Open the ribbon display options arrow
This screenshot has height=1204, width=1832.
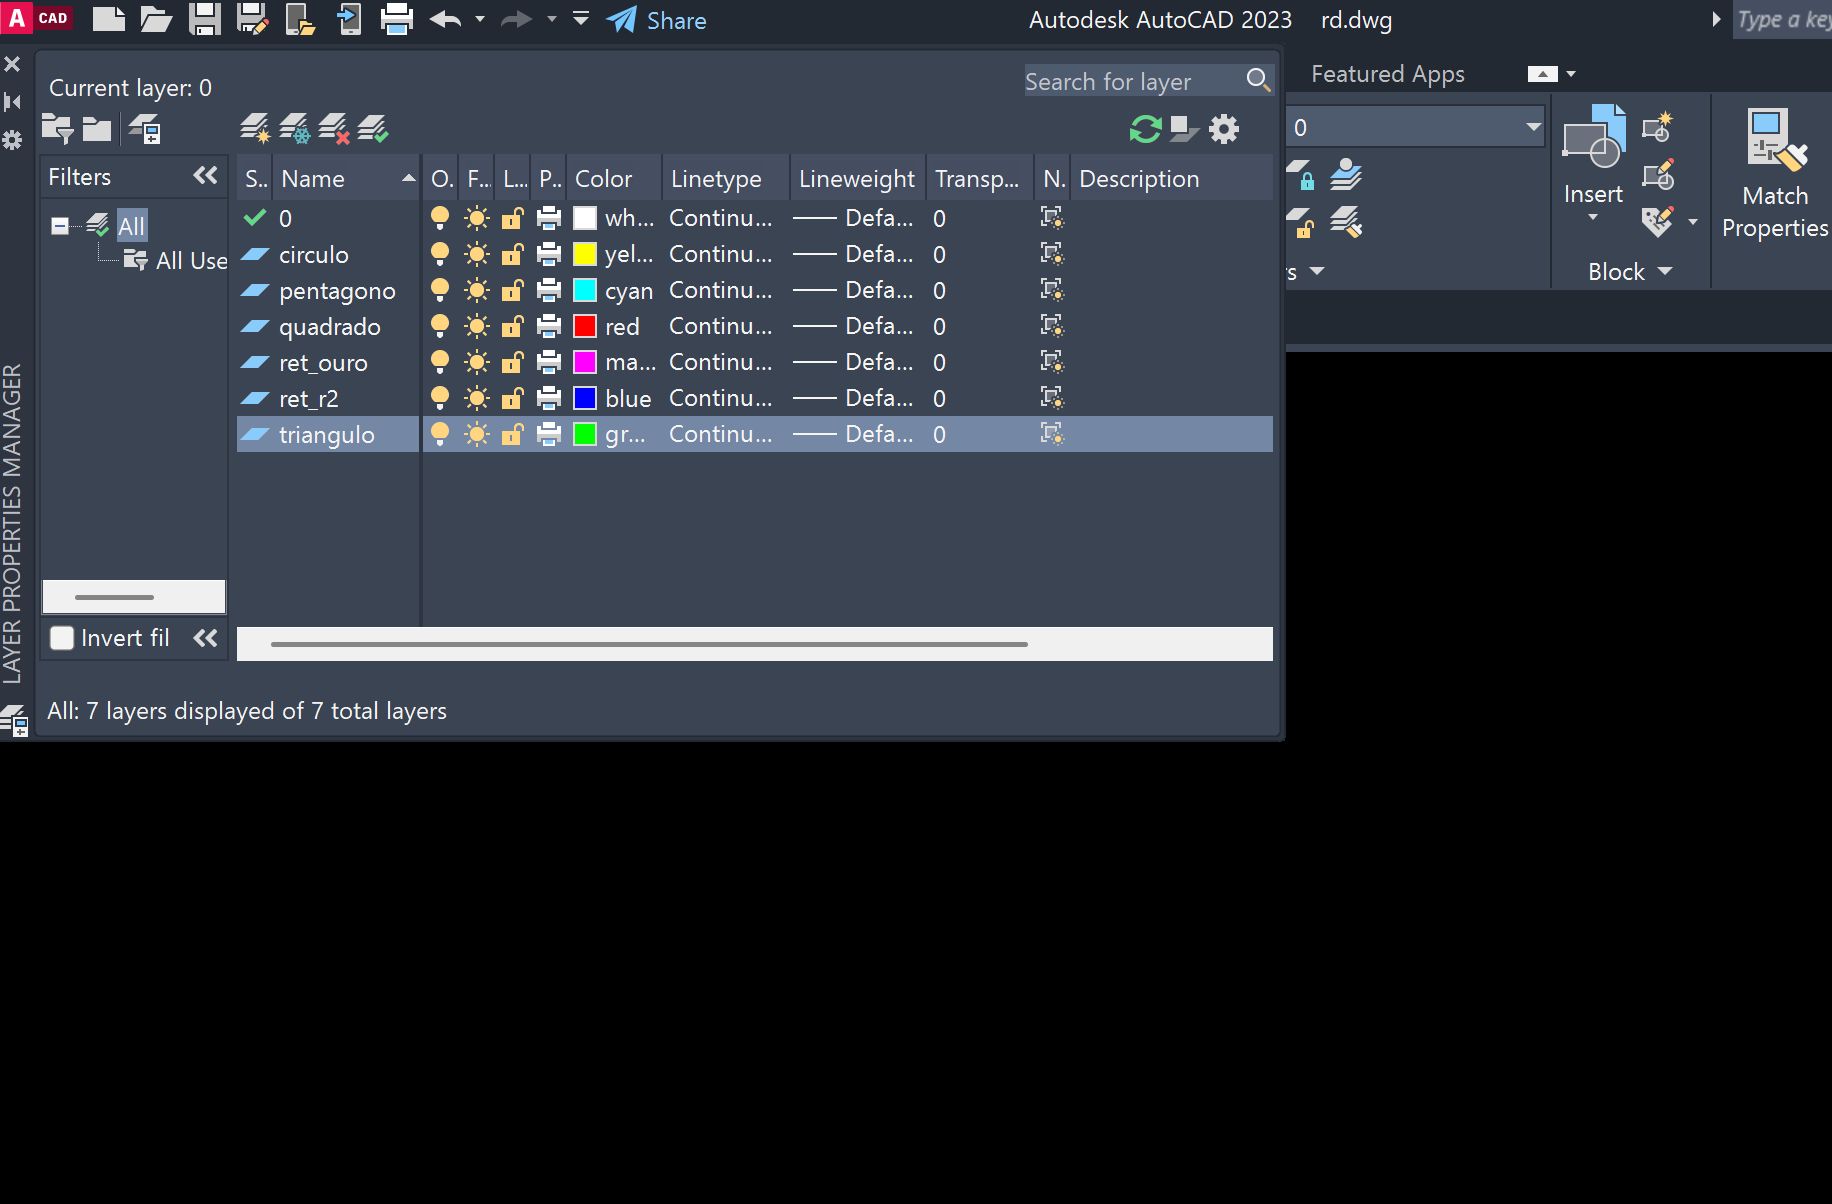coord(1571,74)
